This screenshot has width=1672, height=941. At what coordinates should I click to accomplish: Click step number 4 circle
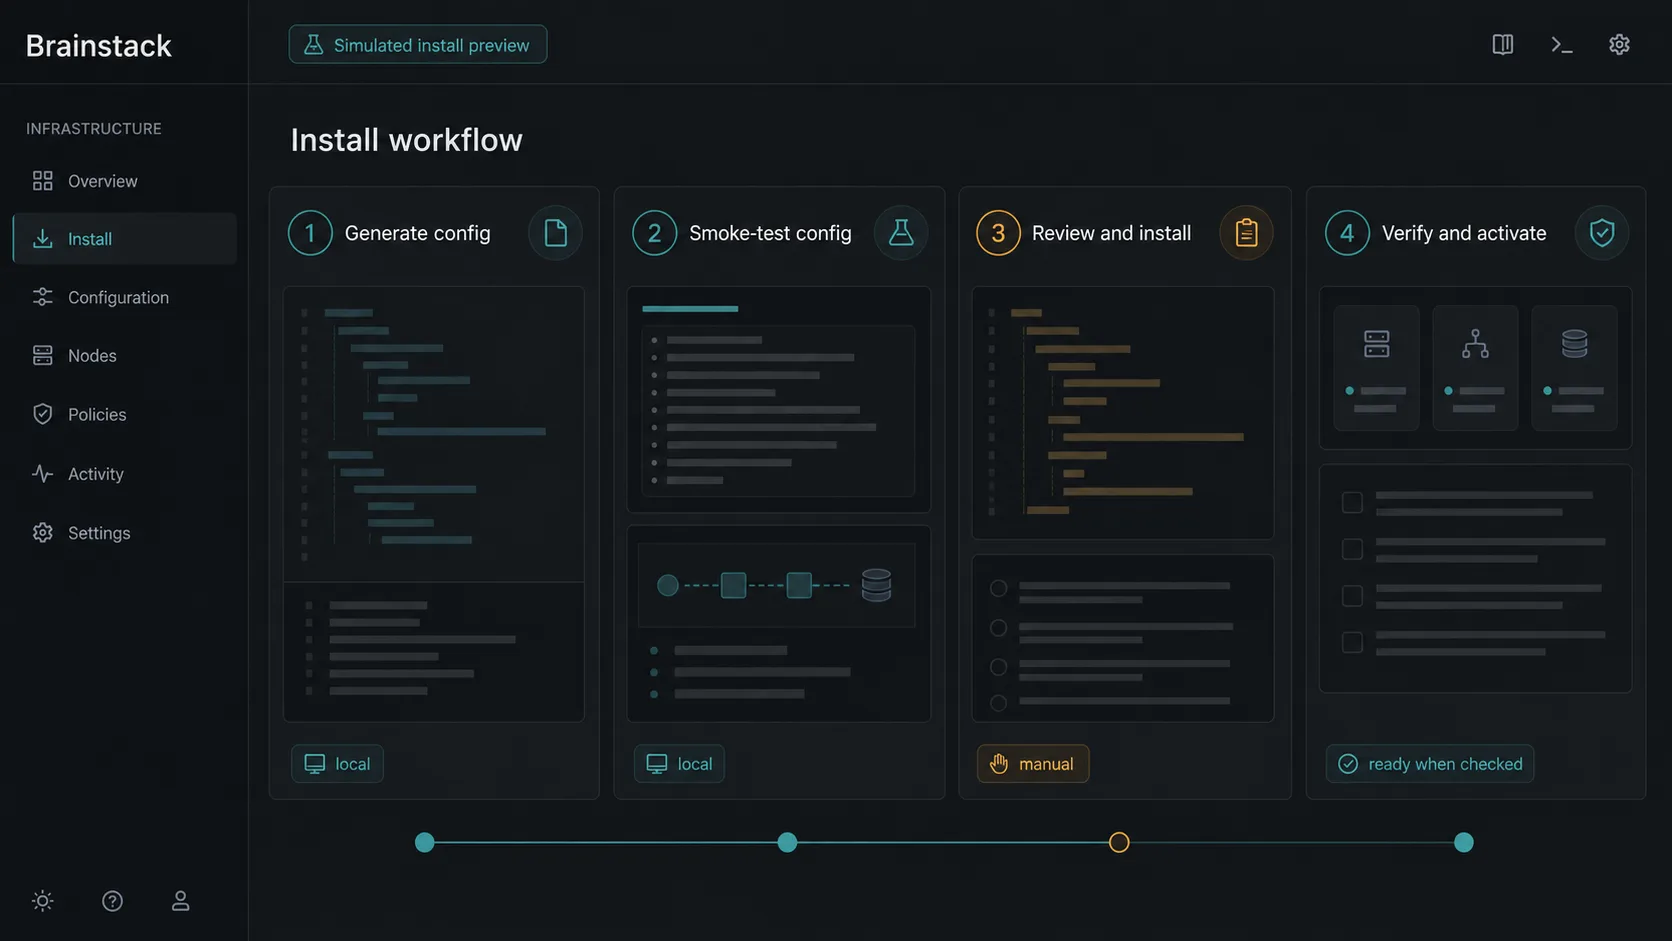click(1347, 233)
